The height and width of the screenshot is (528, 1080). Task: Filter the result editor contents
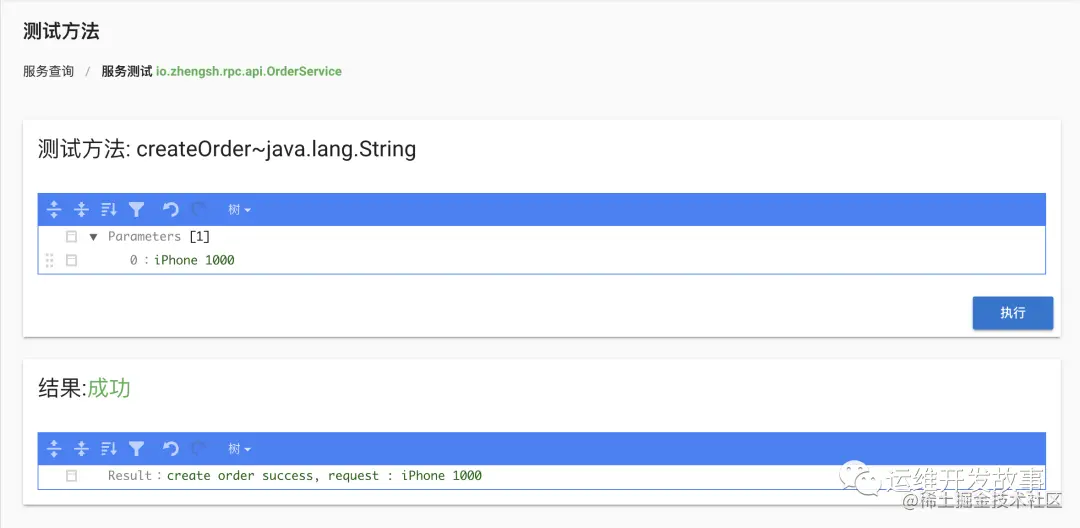tap(136, 449)
